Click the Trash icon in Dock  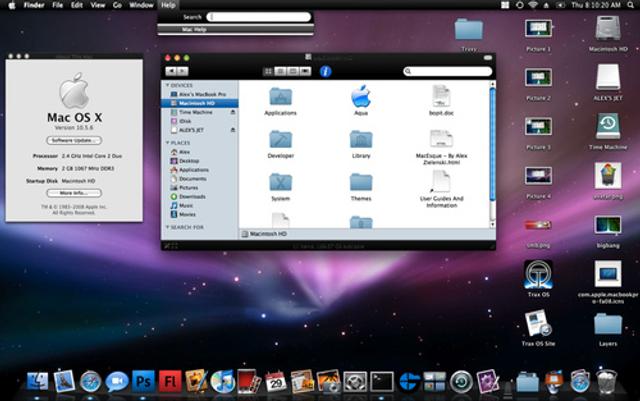pos(607,381)
